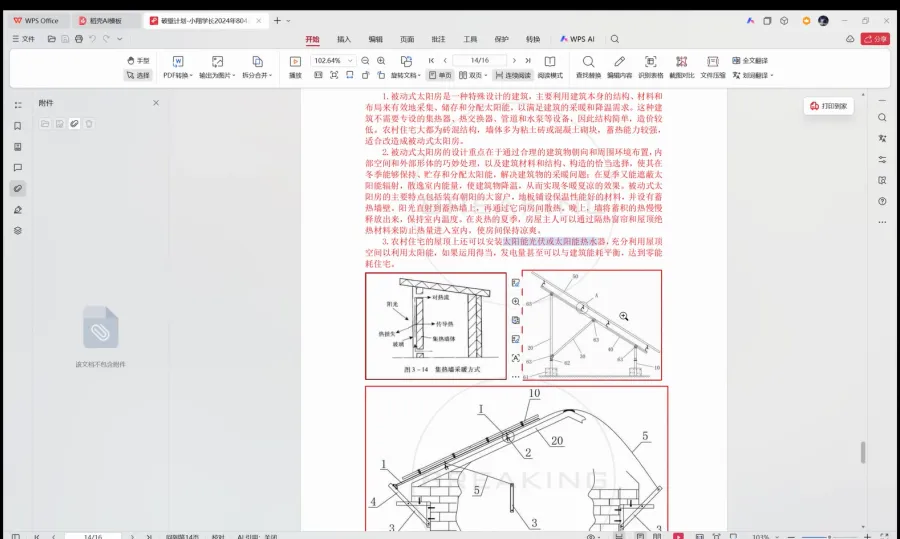
Task: Expand quick access toolbar chevron
Action: 119,39
